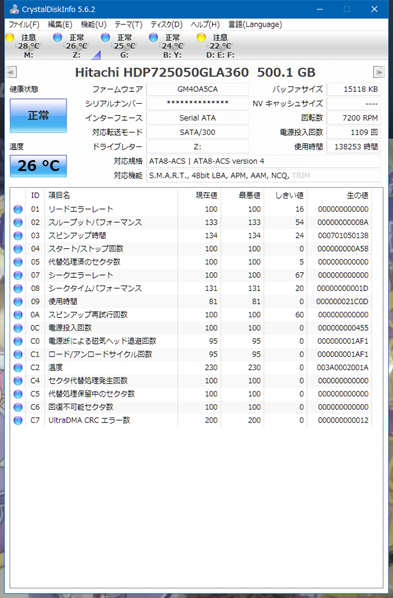Open the 機能(U) menu
This screenshot has height=598, width=393.
tap(93, 25)
